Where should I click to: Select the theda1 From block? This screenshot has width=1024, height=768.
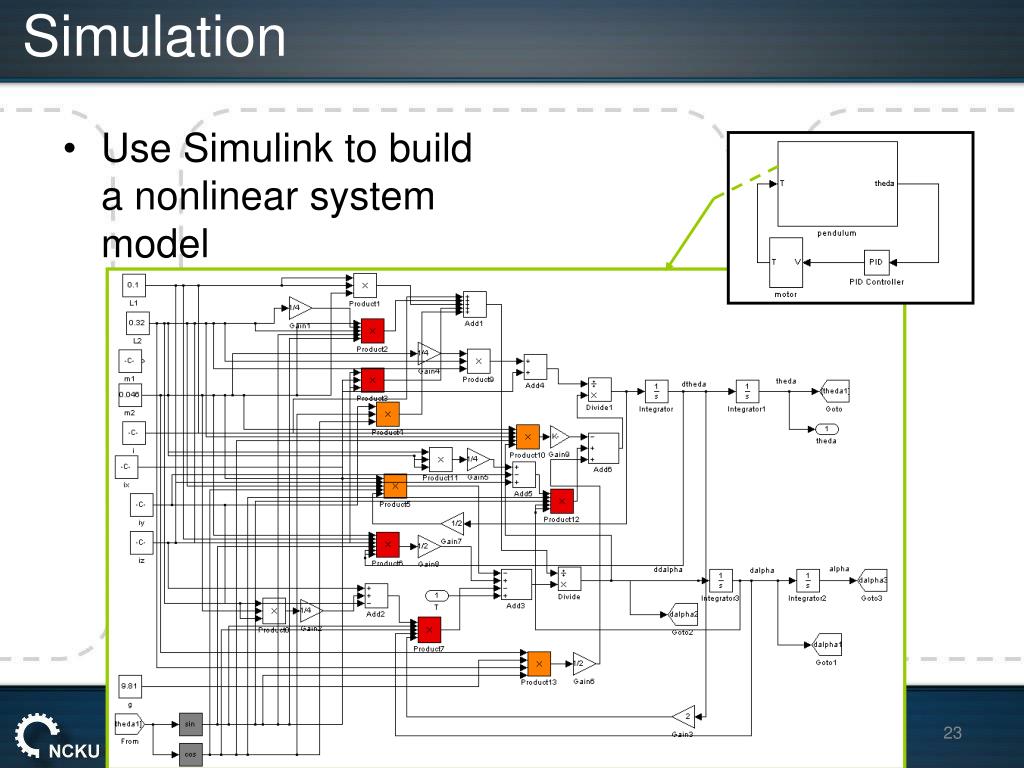(x=129, y=724)
